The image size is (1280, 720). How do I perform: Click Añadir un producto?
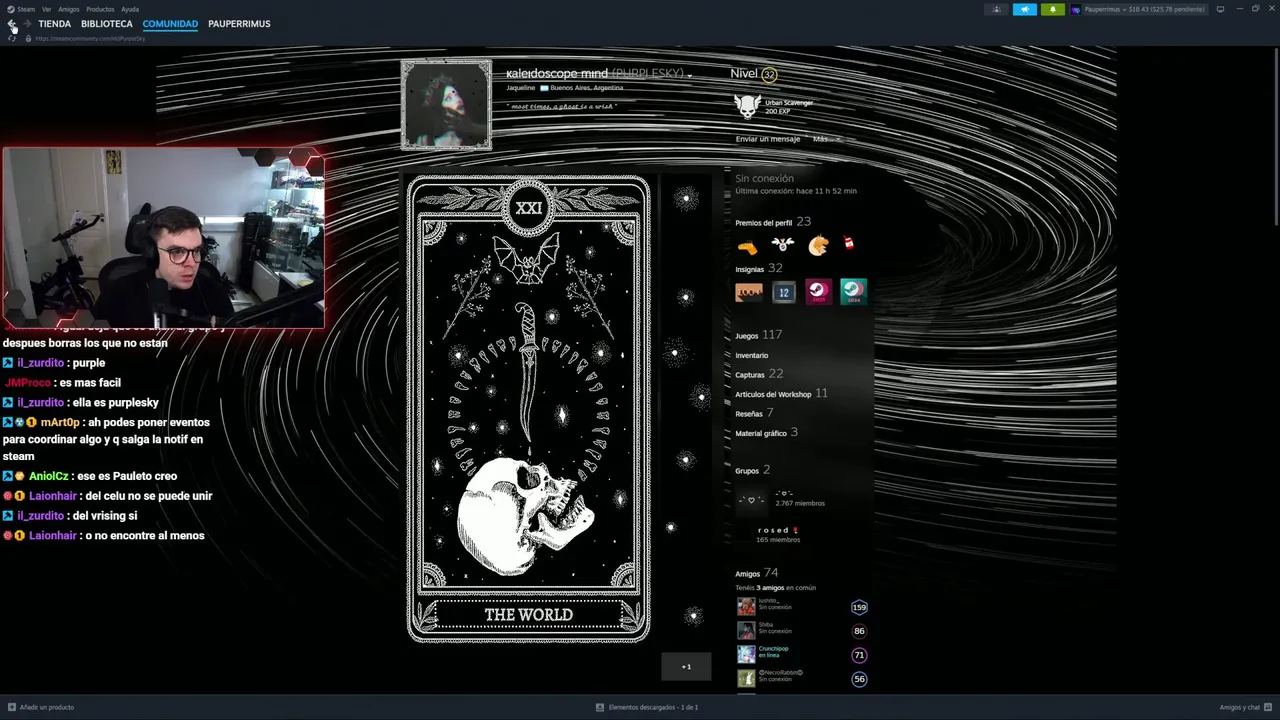coord(41,707)
